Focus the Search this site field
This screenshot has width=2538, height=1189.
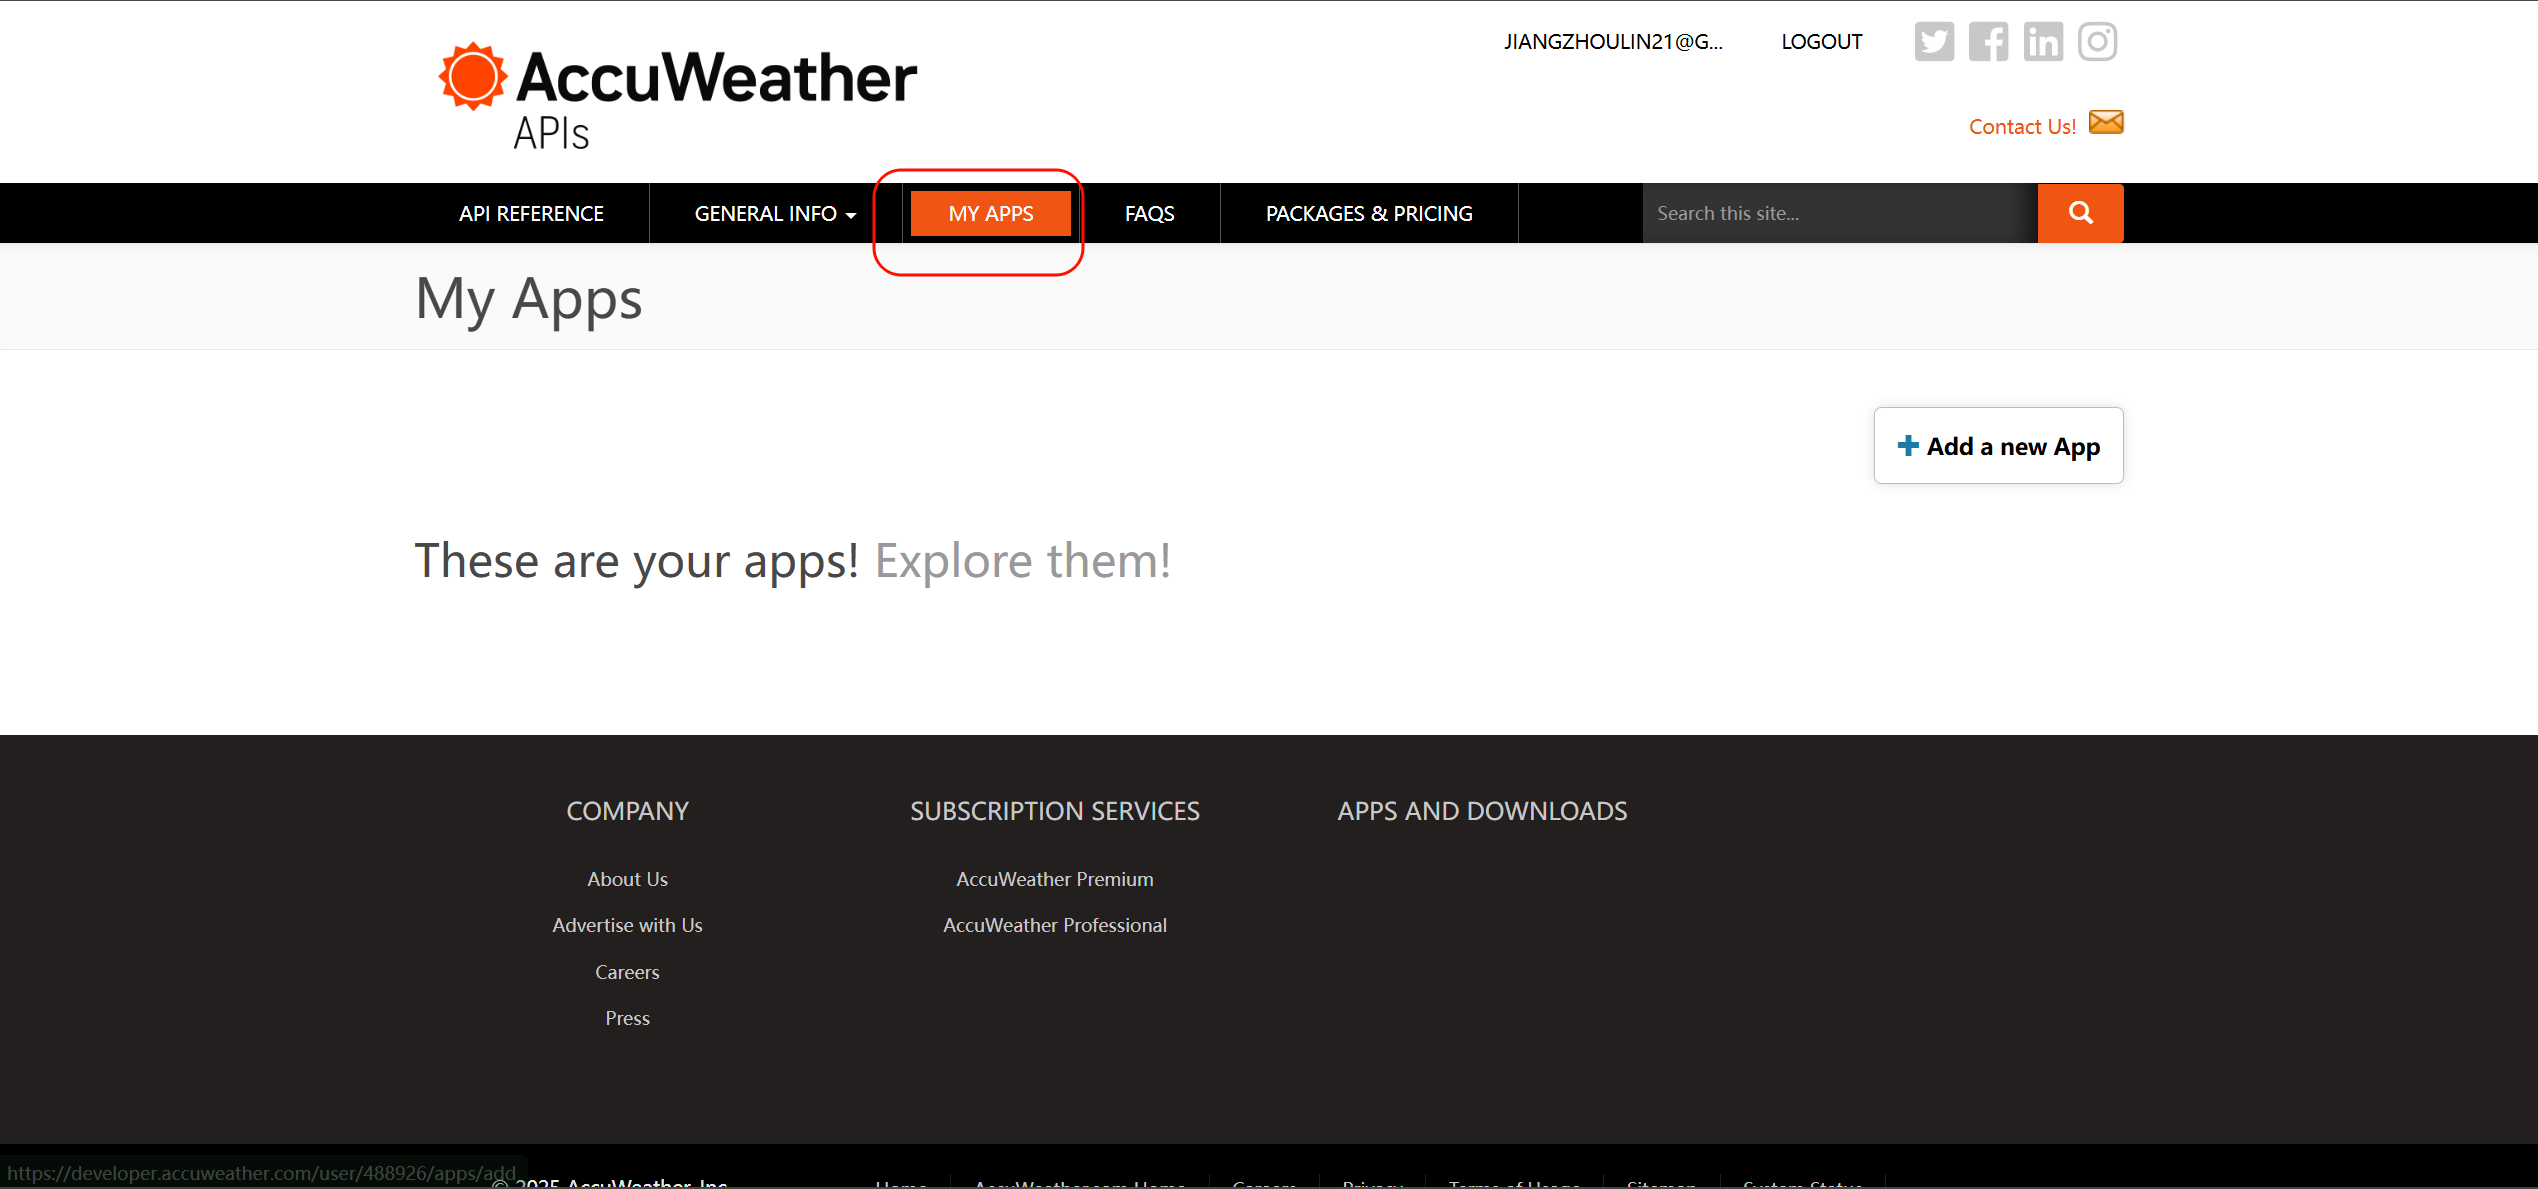click(x=1840, y=213)
